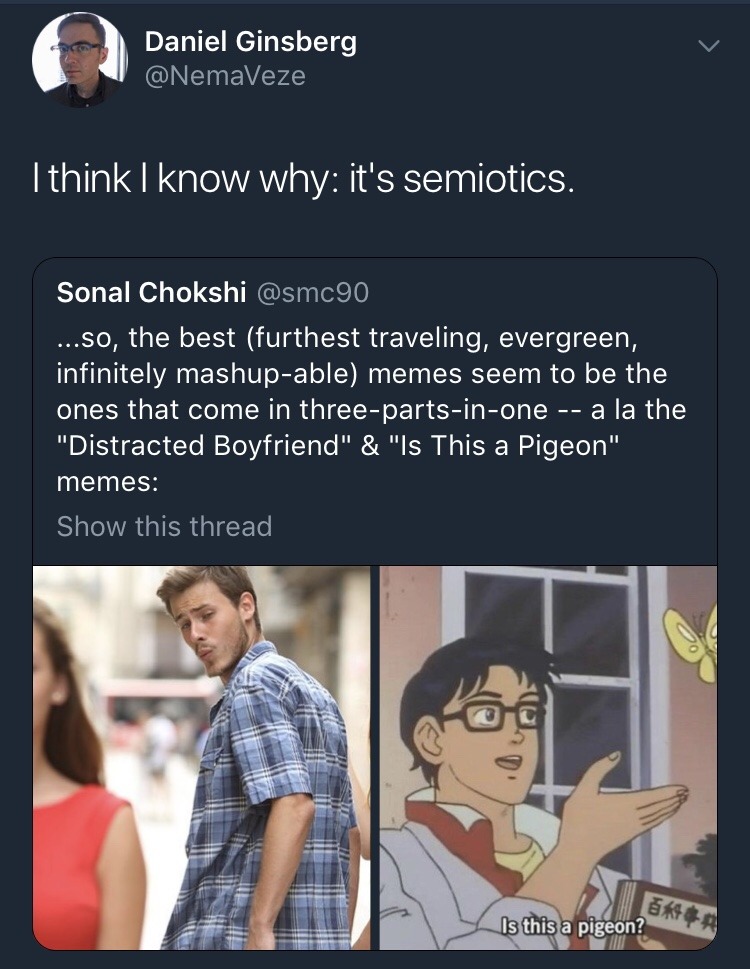Open the Is This a Pigeon image

tap(549, 758)
